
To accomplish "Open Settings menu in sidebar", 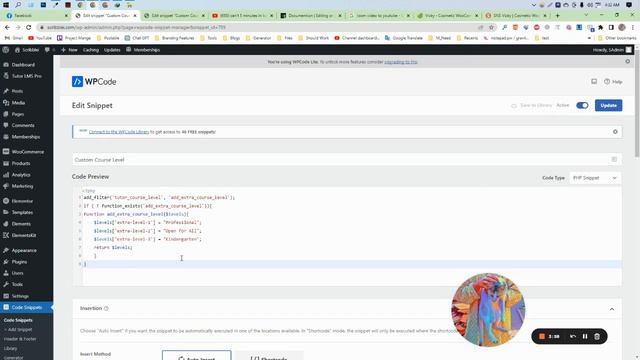I will (20, 296).
